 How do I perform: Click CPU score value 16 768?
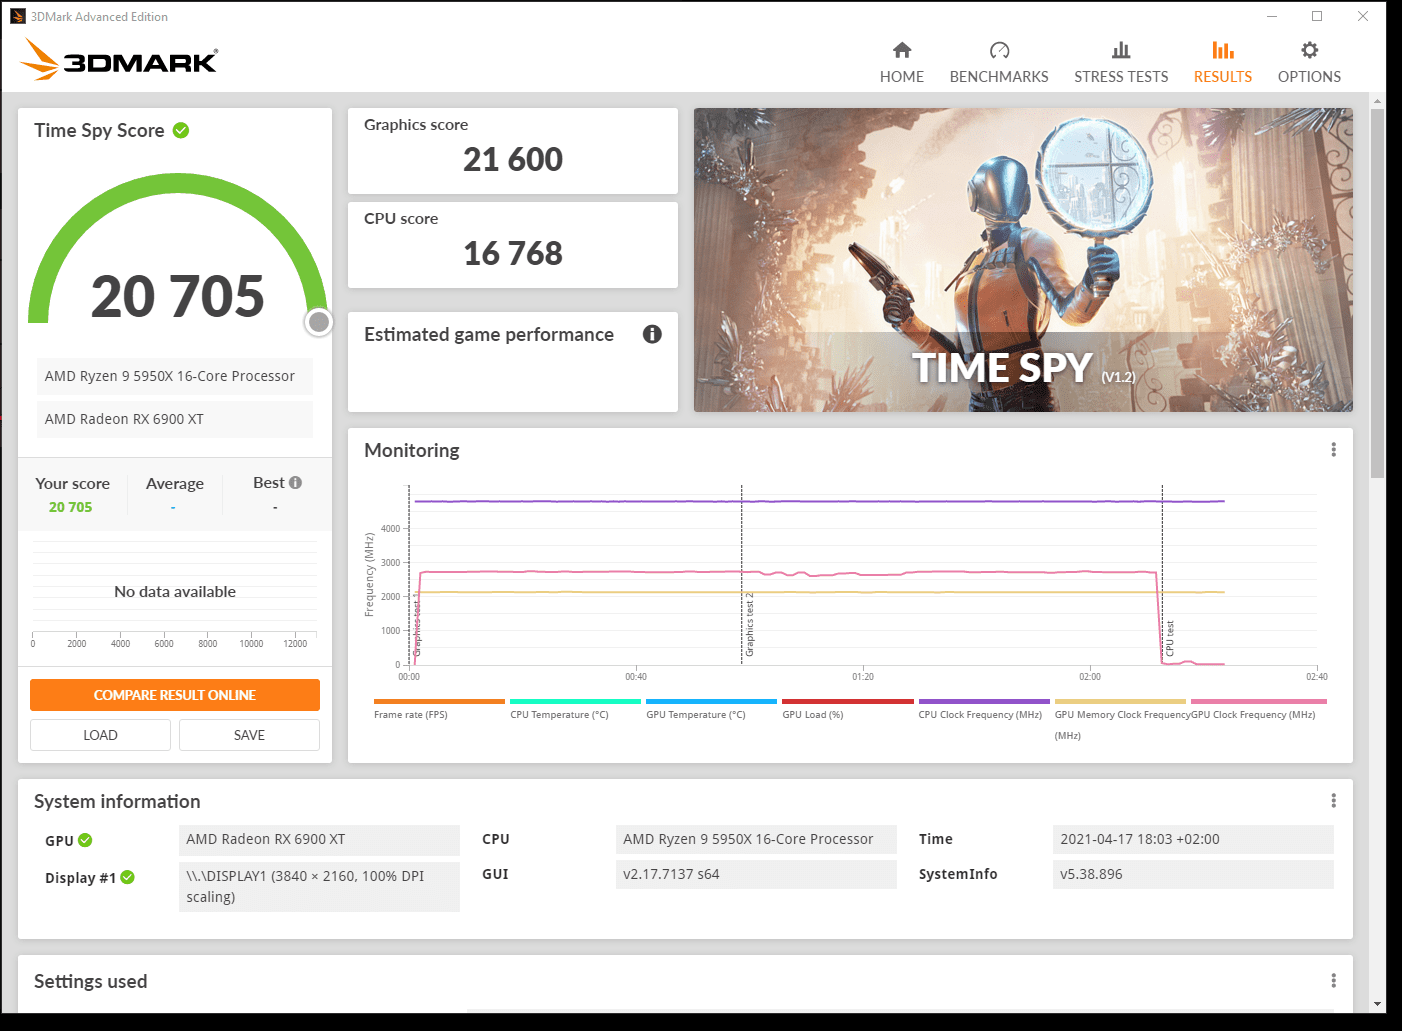(513, 253)
